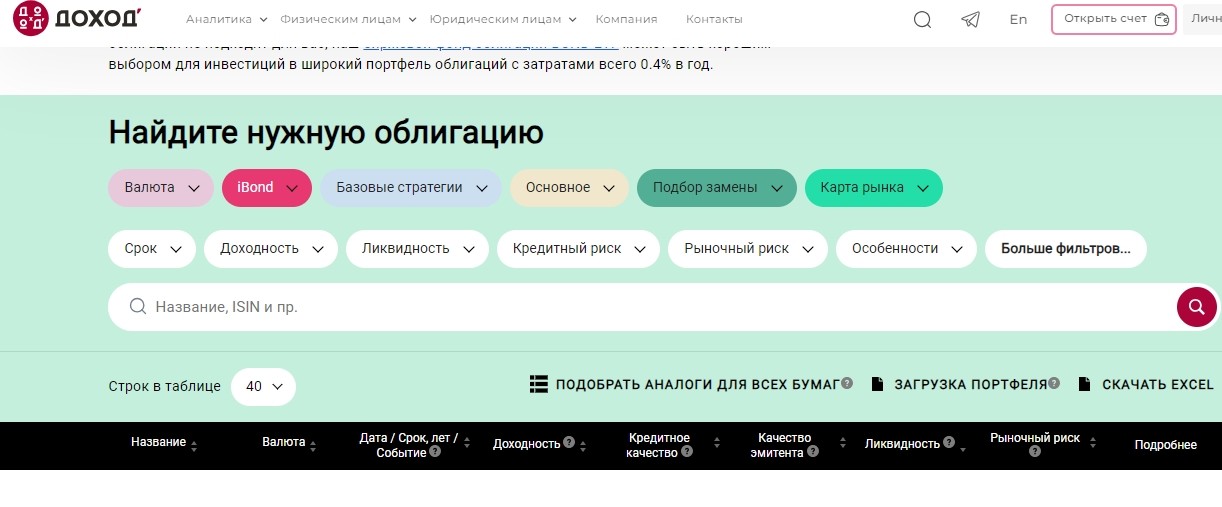The width and height of the screenshot is (1222, 507).
Task: Open the iBond filter dropdown
Action: coord(267,188)
